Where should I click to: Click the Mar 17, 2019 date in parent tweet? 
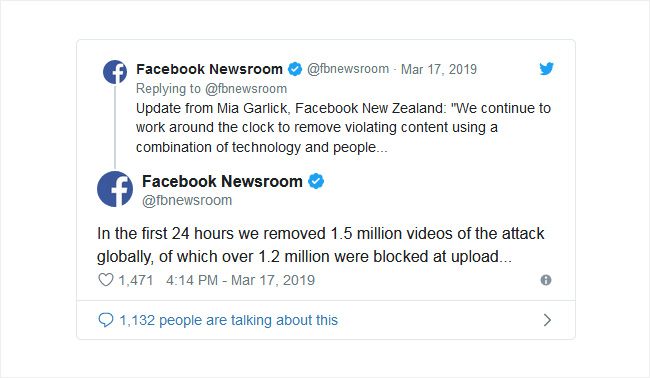(439, 69)
